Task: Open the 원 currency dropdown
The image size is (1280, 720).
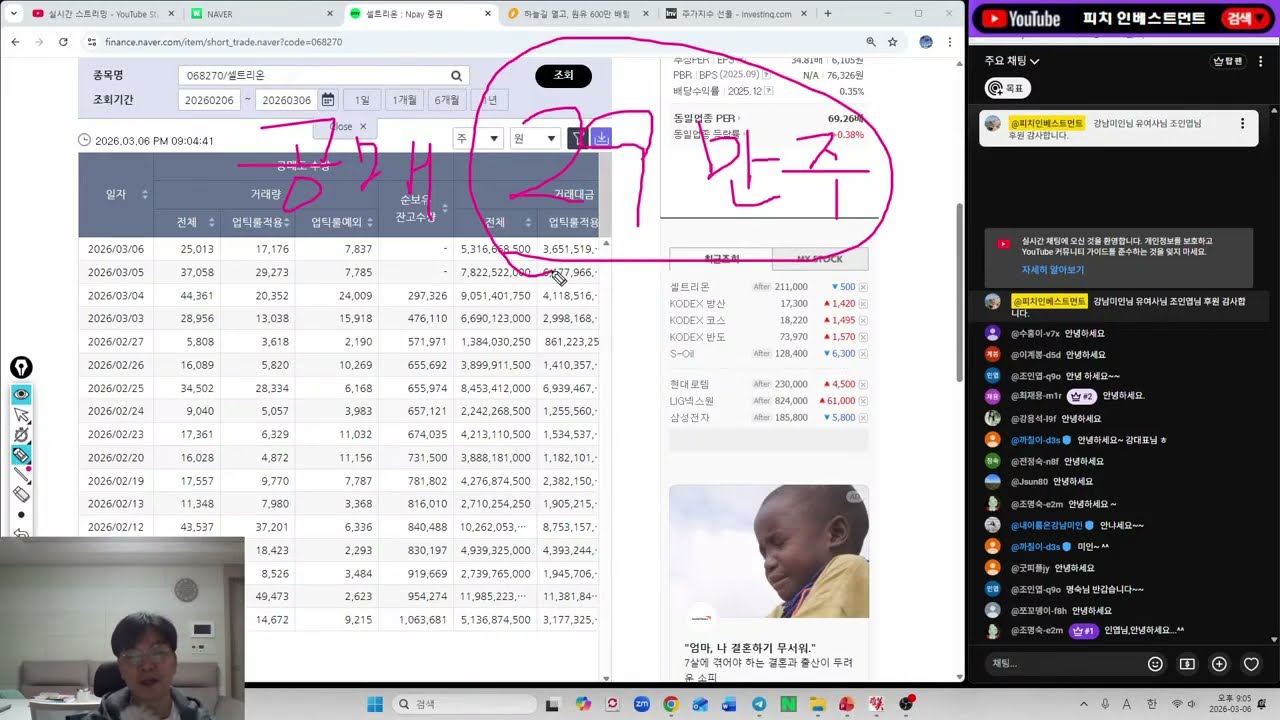Action: point(534,138)
